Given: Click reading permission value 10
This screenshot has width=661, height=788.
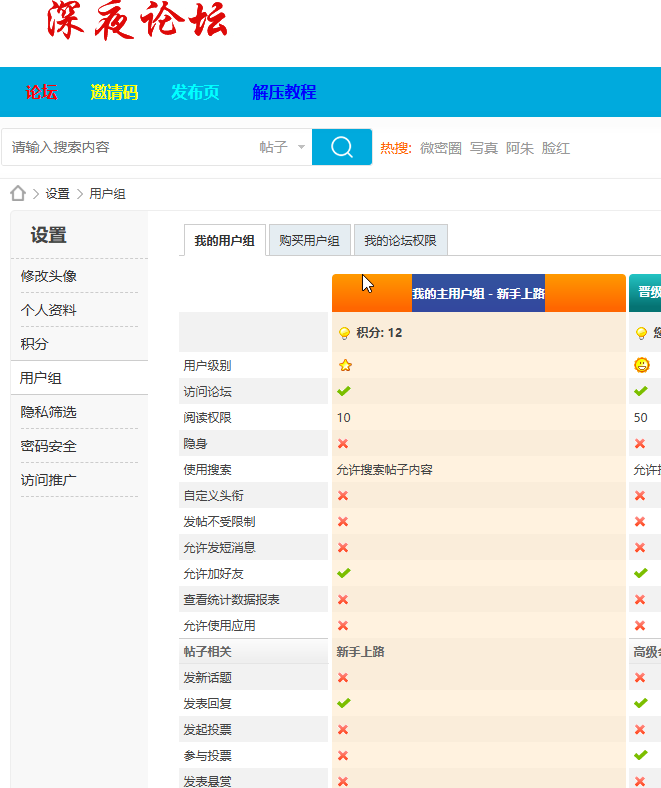Looking at the screenshot, I should pyautogui.click(x=344, y=418).
